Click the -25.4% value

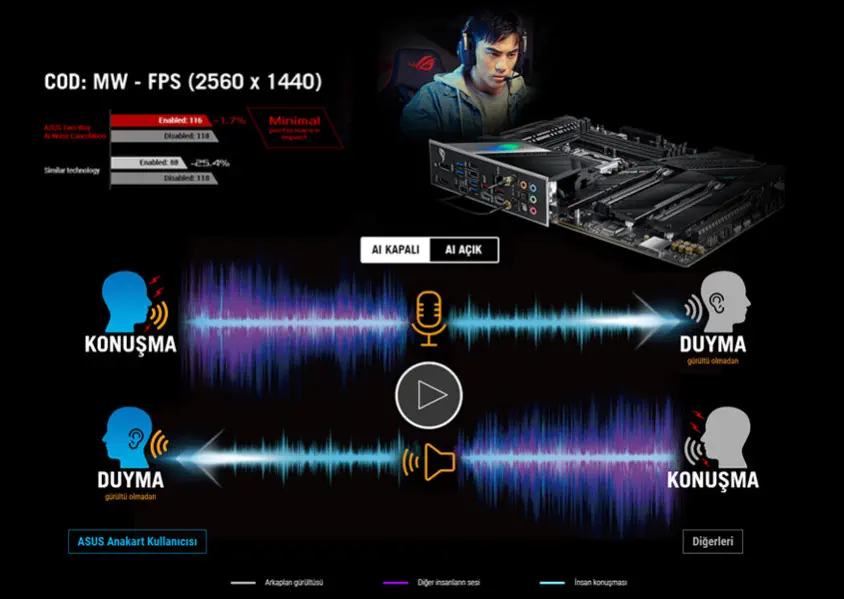pyautogui.click(x=210, y=163)
